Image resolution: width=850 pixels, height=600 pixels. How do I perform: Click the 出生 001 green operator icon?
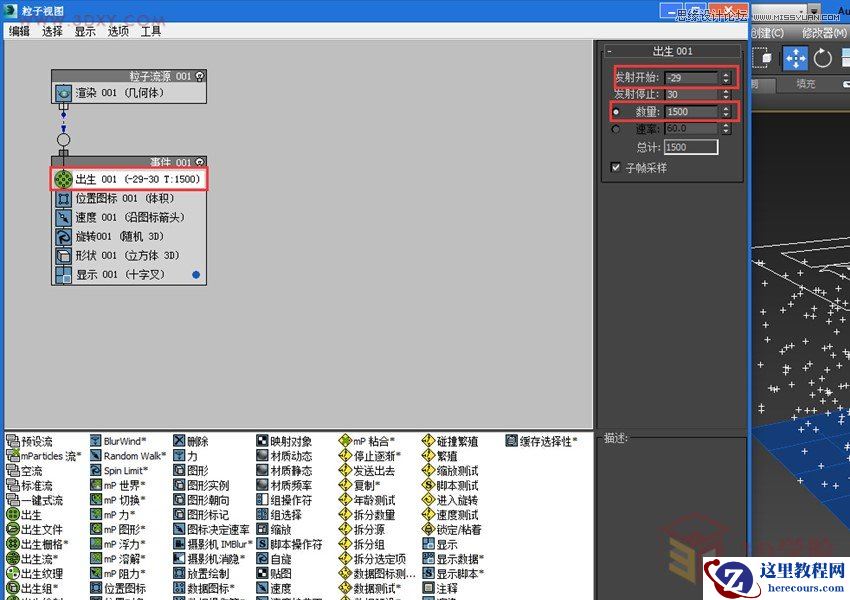coord(63,179)
